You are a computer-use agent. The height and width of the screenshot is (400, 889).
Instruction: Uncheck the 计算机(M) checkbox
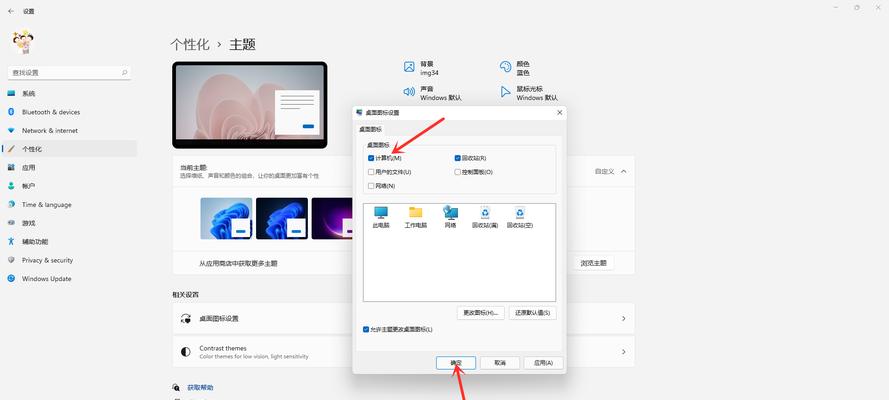tap(371, 158)
